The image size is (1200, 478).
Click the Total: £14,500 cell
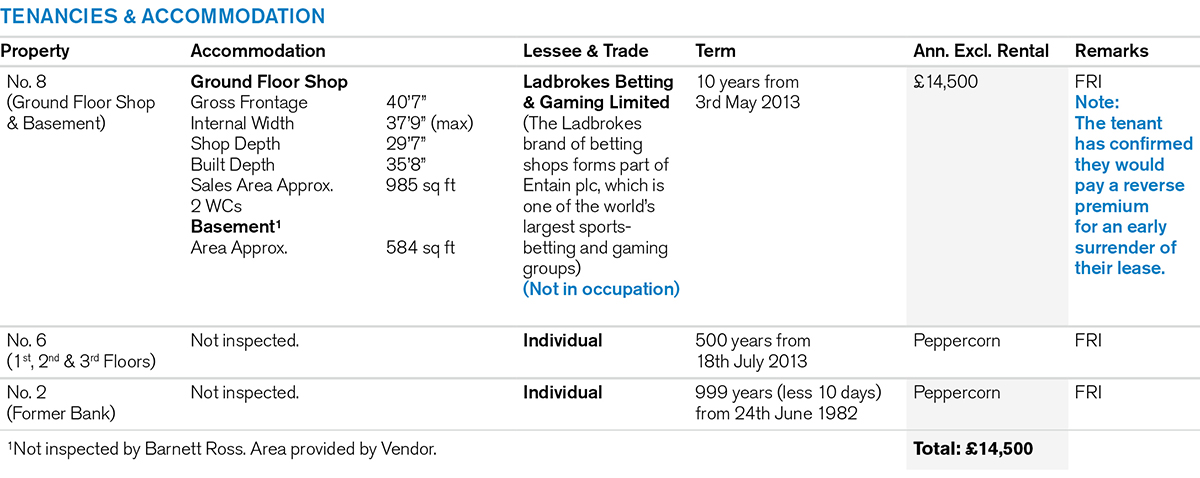click(x=972, y=450)
